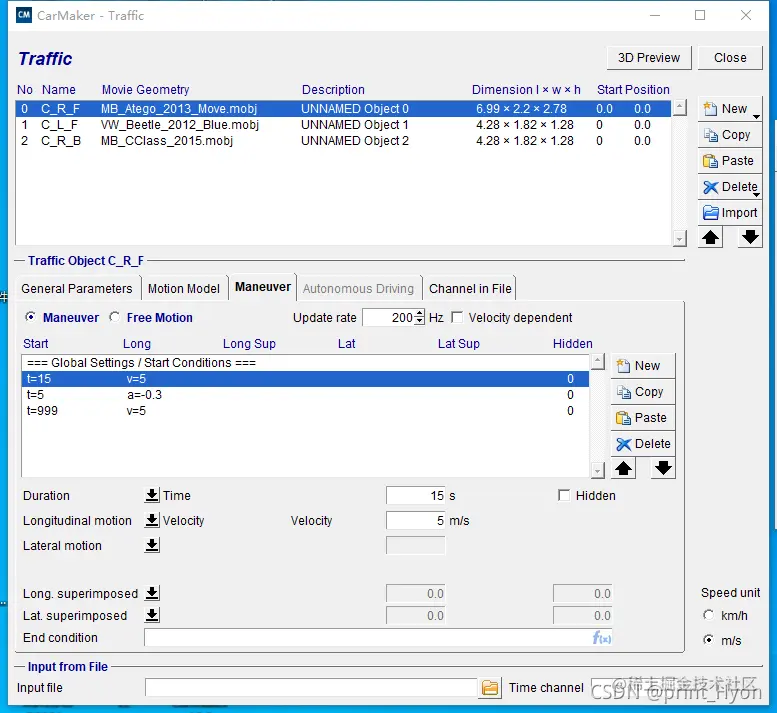Viewport: 777px width, 713px height.
Task: Select traffic object row C_R_B
Action: tap(343, 141)
